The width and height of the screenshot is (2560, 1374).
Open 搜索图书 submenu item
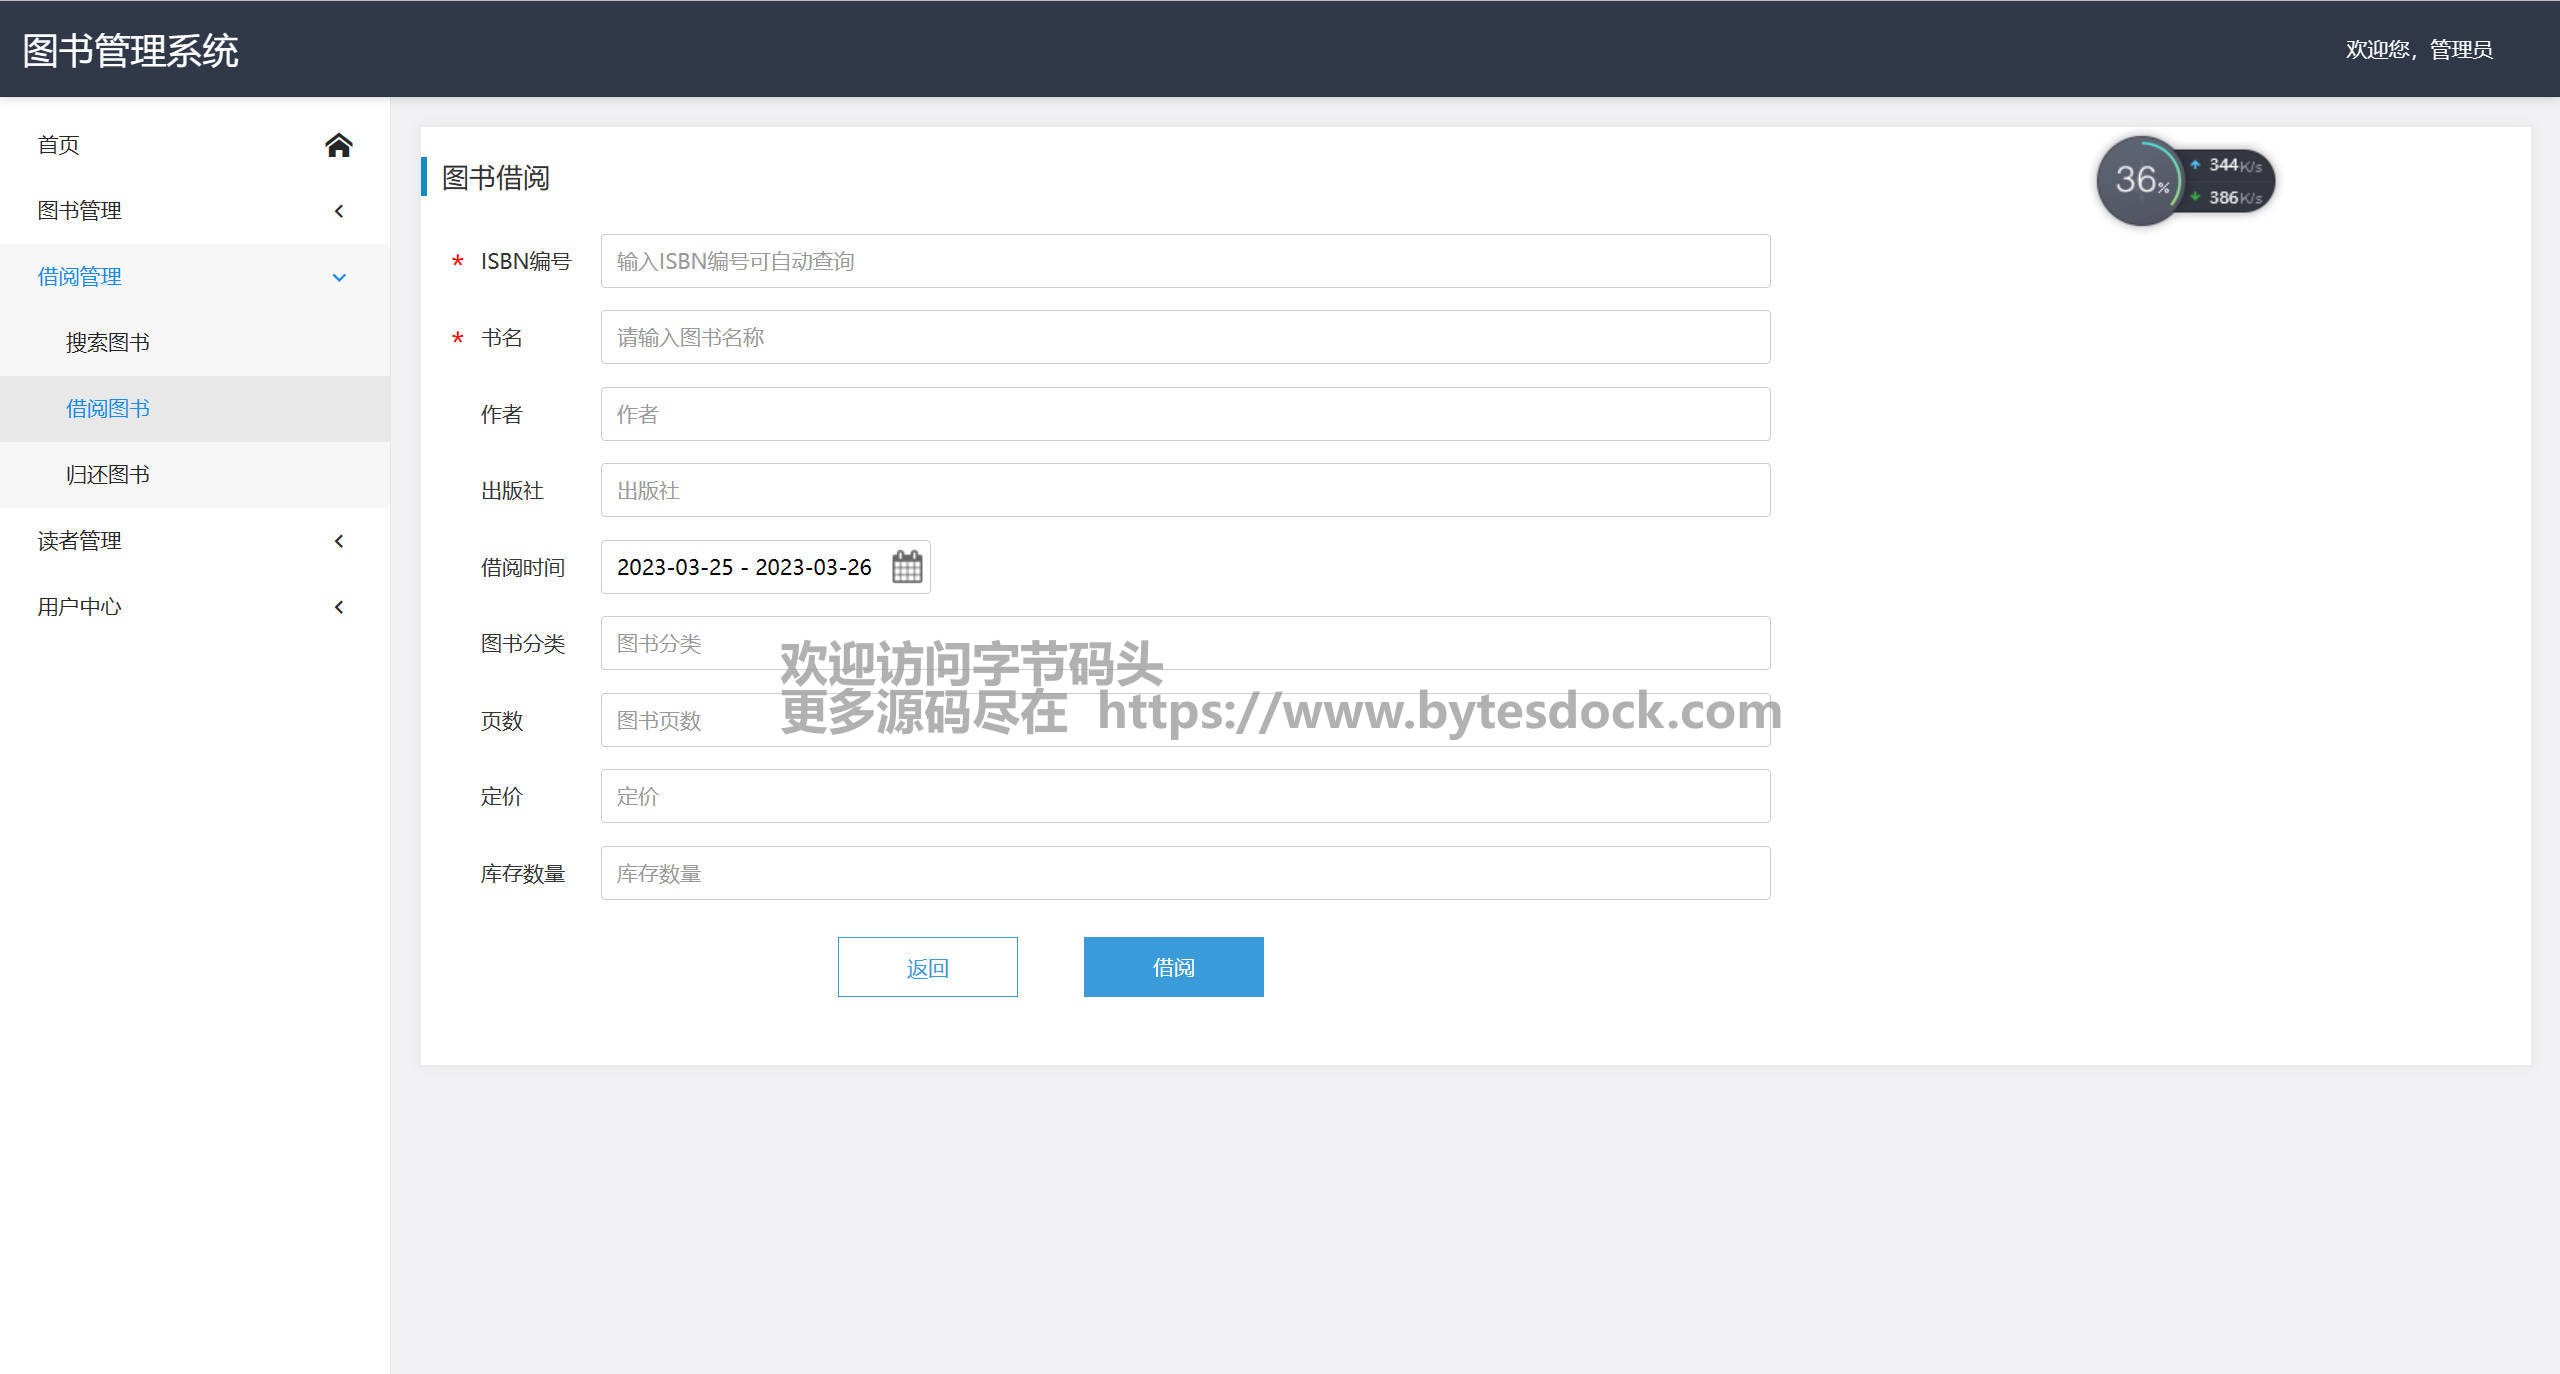[x=108, y=343]
